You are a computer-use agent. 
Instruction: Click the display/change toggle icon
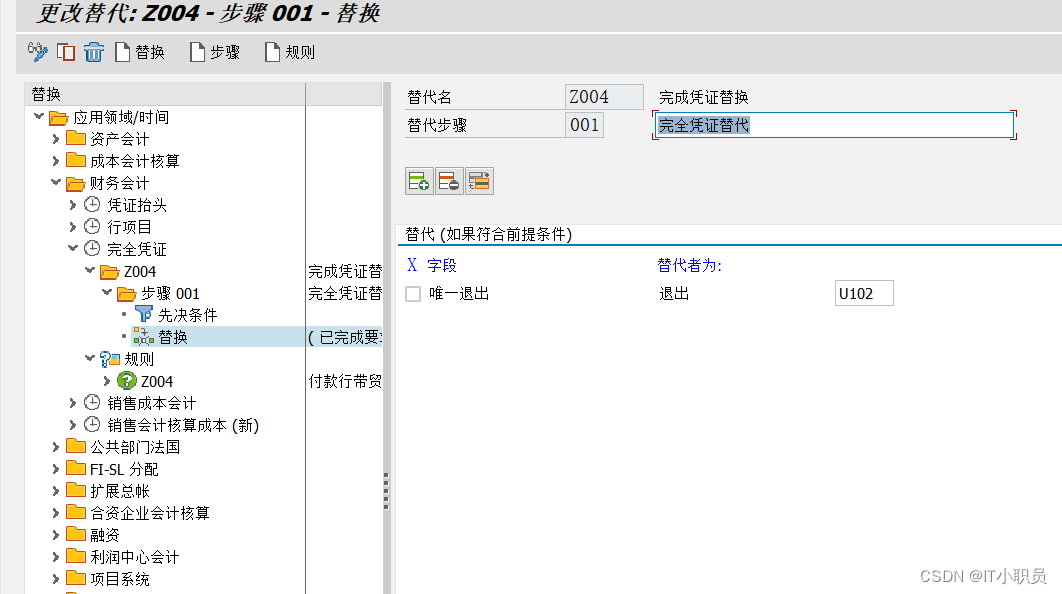coord(39,52)
